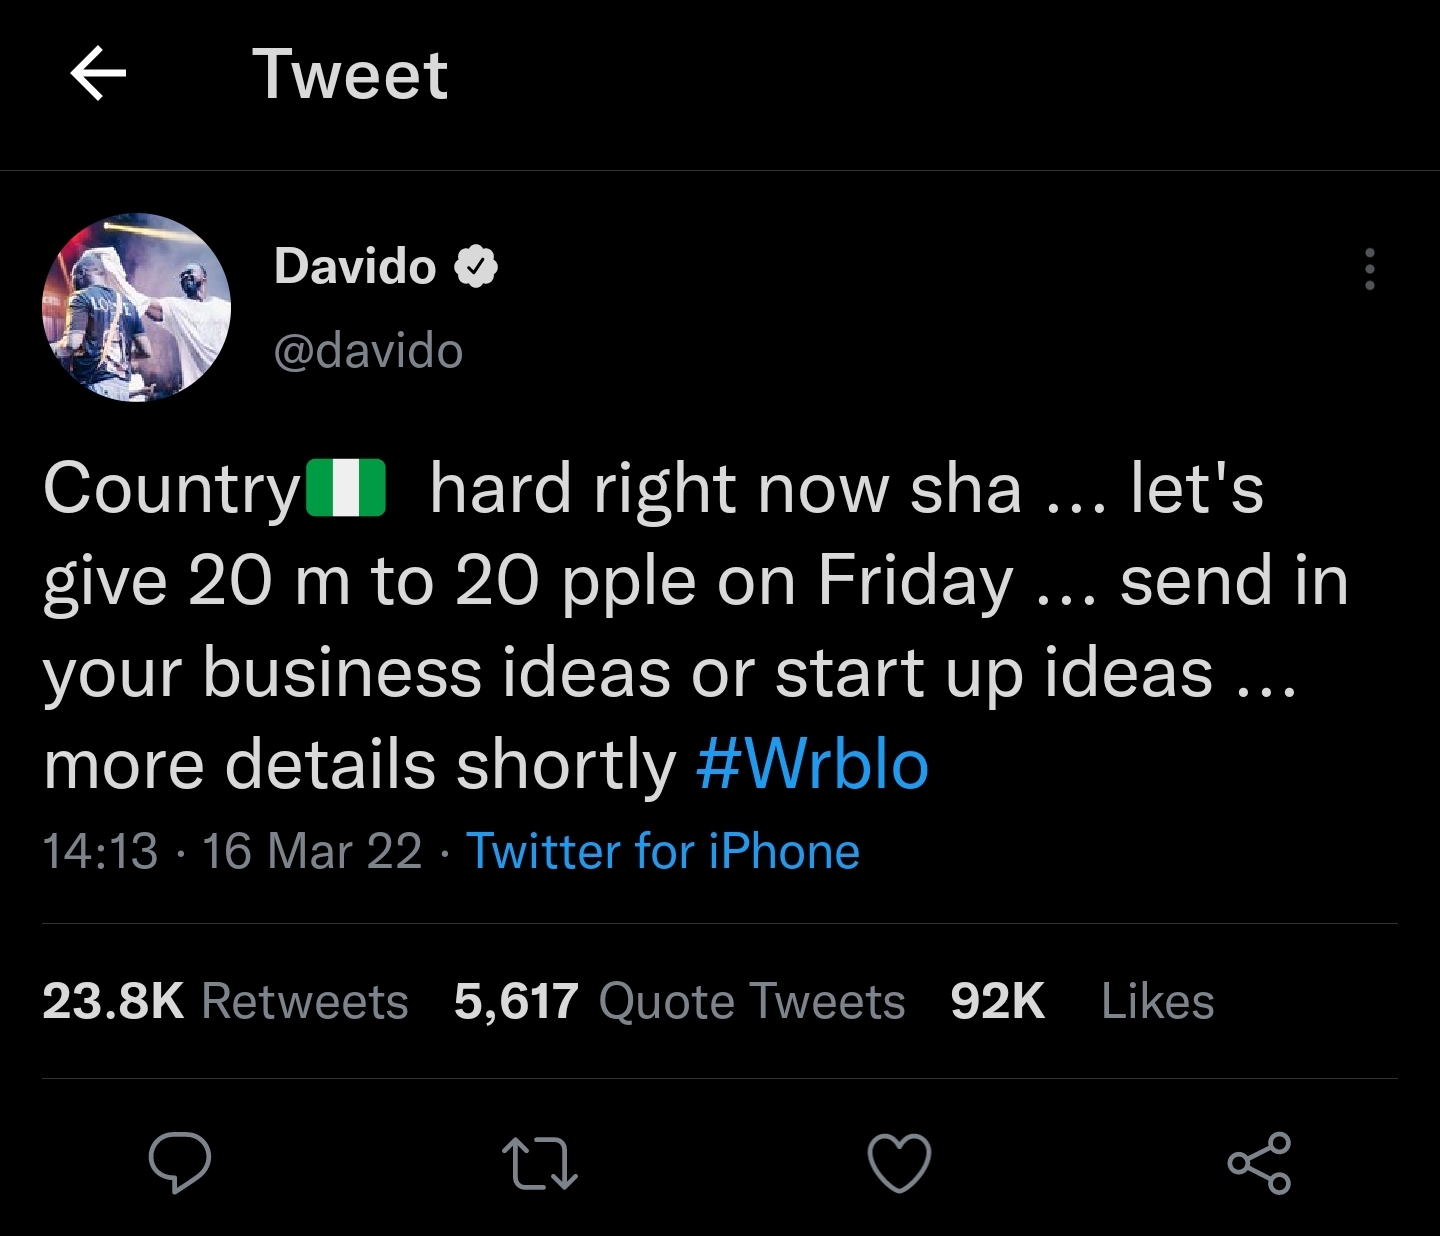The height and width of the screenshot is (1236, 1440).
Task: Tap the share icon
Action: pos(1259,1163)
